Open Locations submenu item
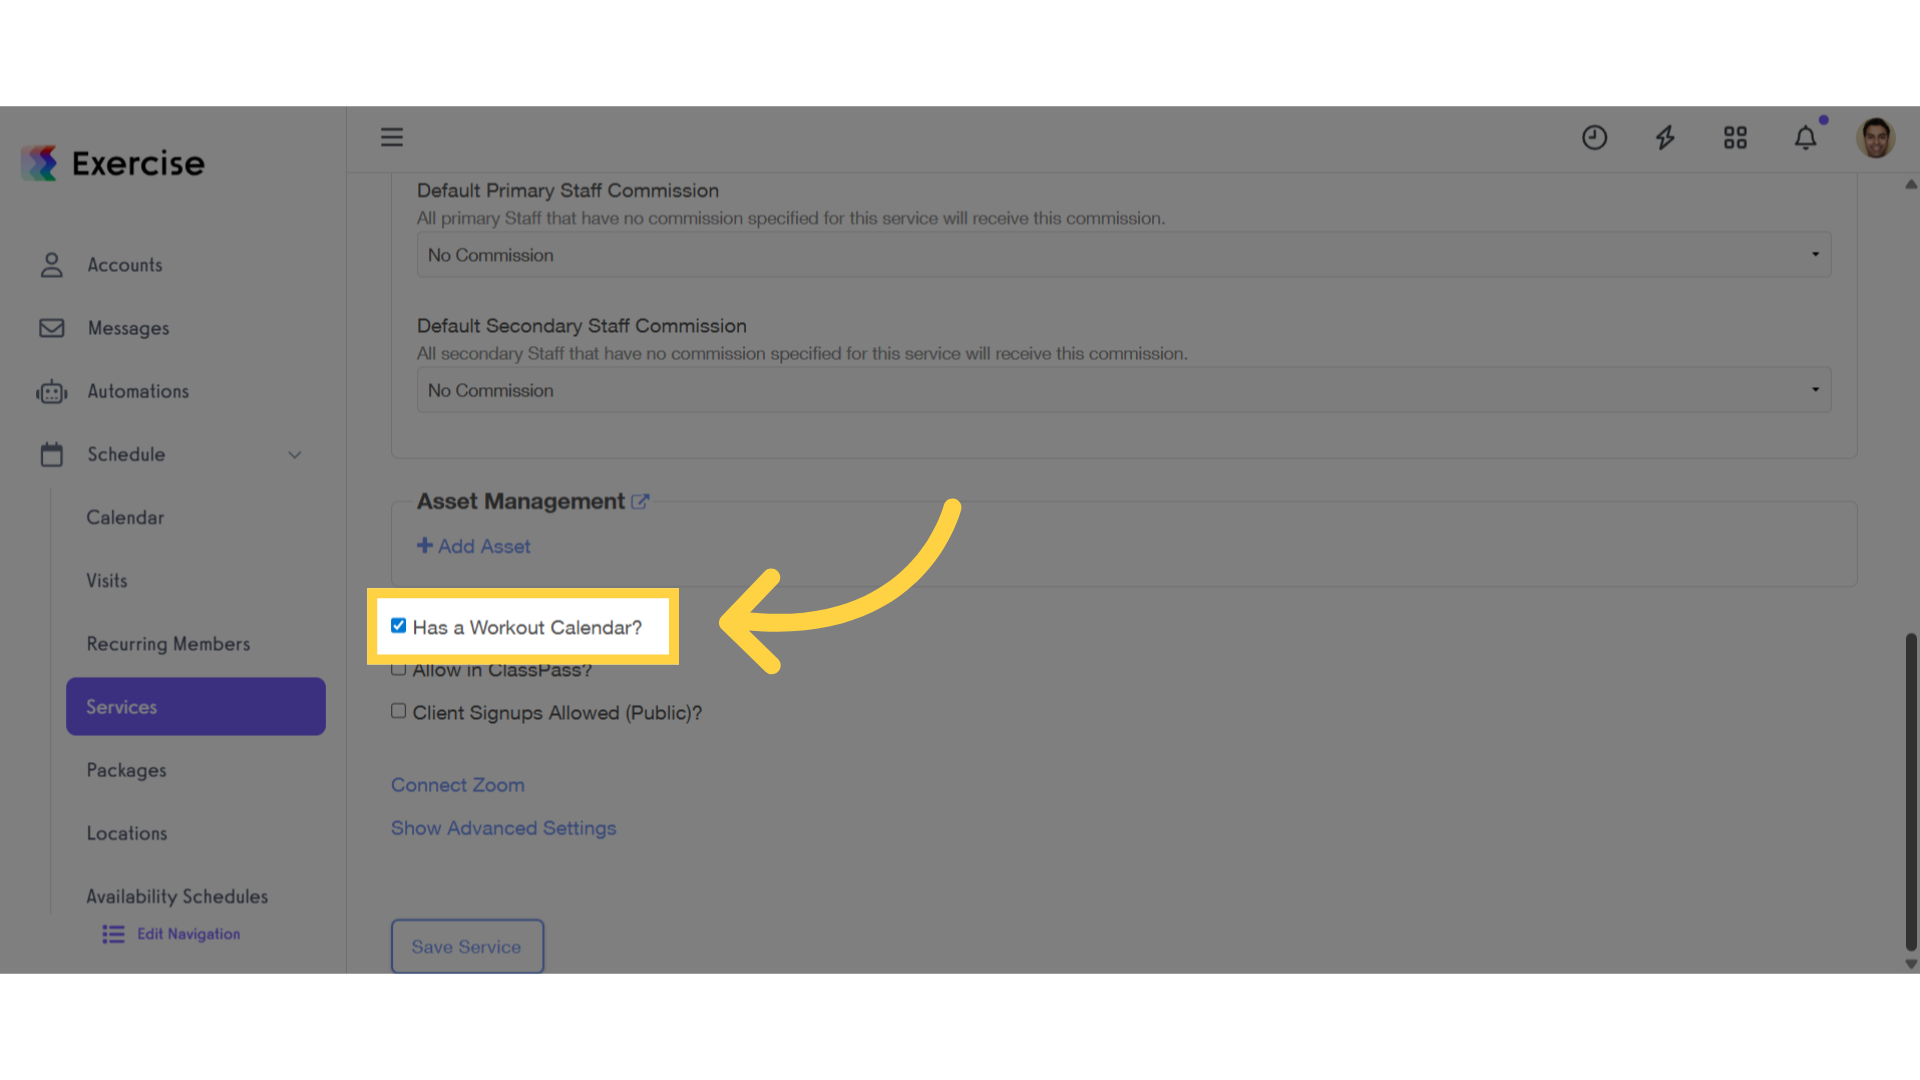 point(127,833)
